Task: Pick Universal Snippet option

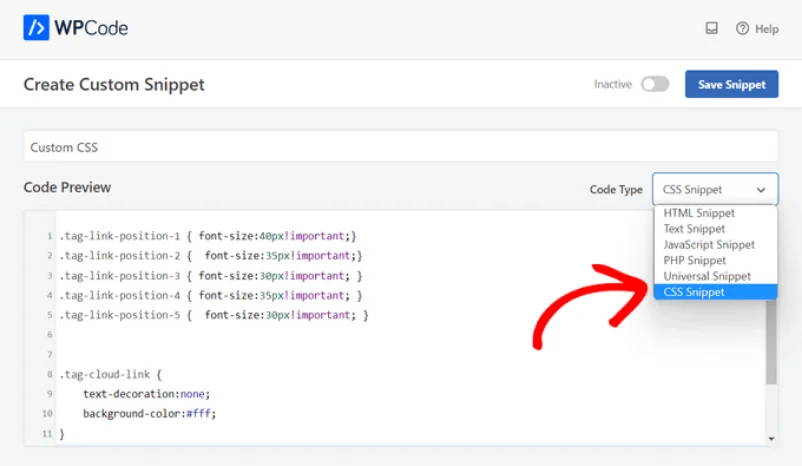Action: click(715, 276)
